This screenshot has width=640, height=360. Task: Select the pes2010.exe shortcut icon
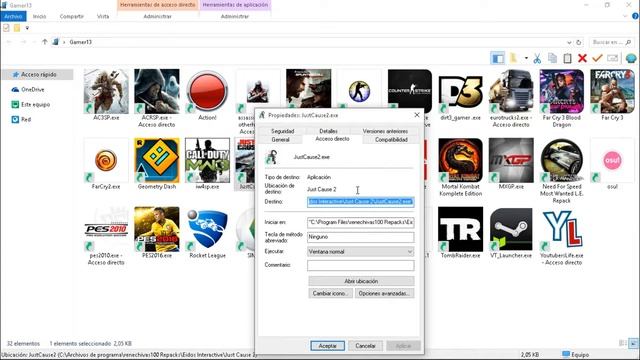click(106, 229)
